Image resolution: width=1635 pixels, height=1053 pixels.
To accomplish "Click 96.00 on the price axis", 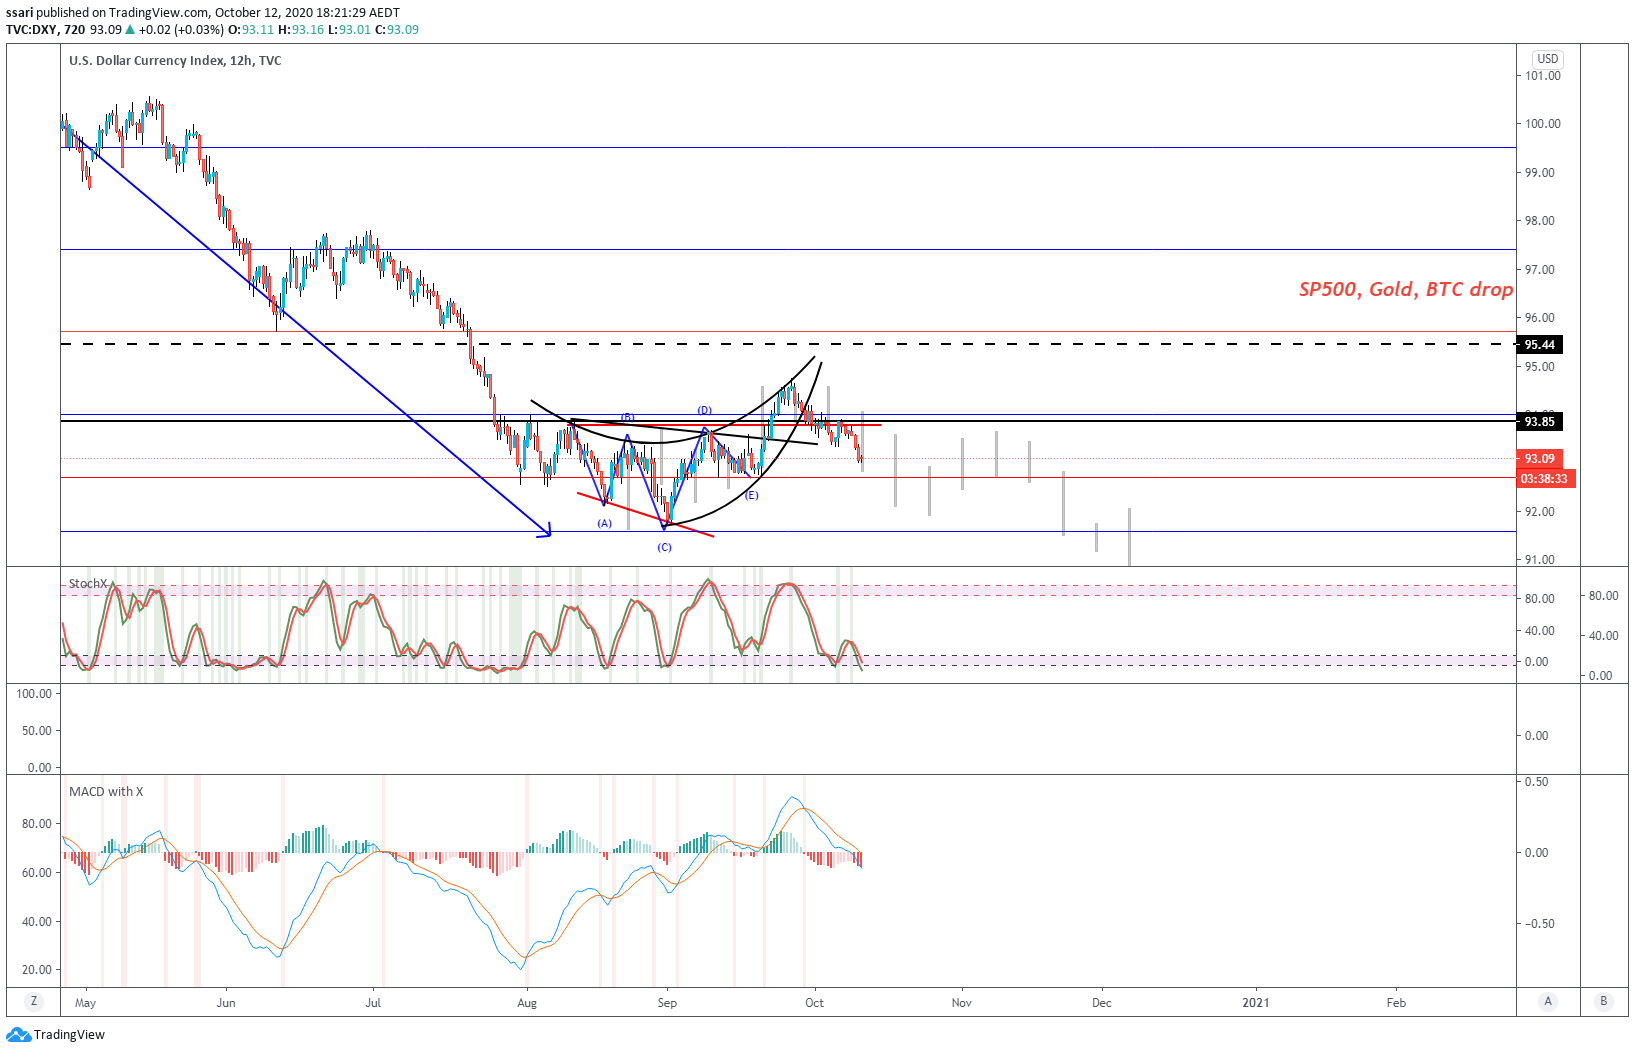I will pyautogui.click(x=1539, y=318).
